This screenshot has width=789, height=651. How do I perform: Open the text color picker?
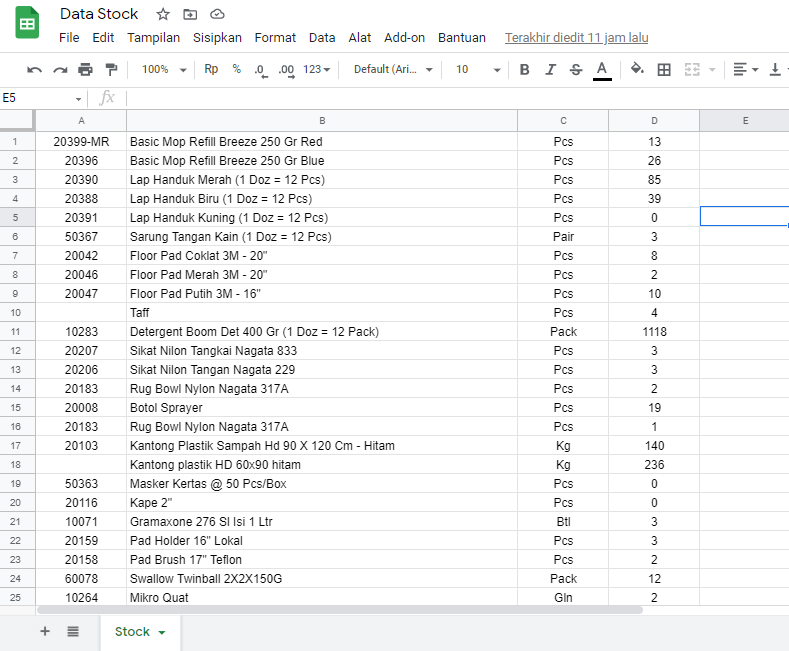coord(602,69)
